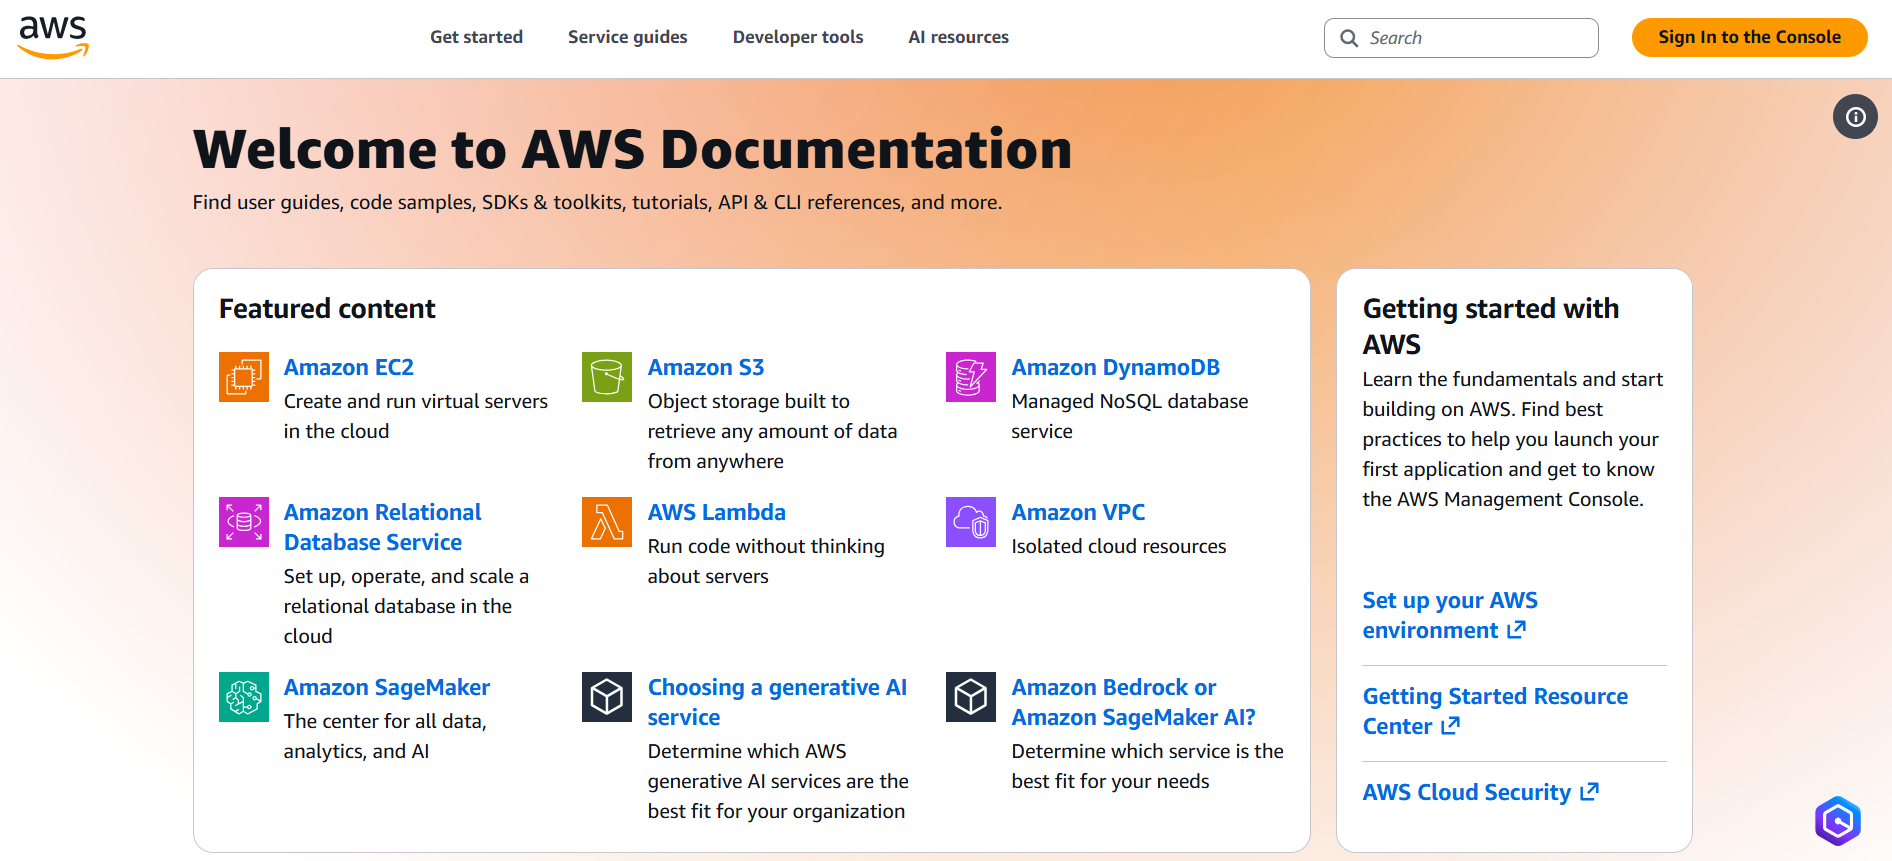1892x861 pixels.
Task: Open the assistant chat hexagon icon
Action: tap(1837, 821)
